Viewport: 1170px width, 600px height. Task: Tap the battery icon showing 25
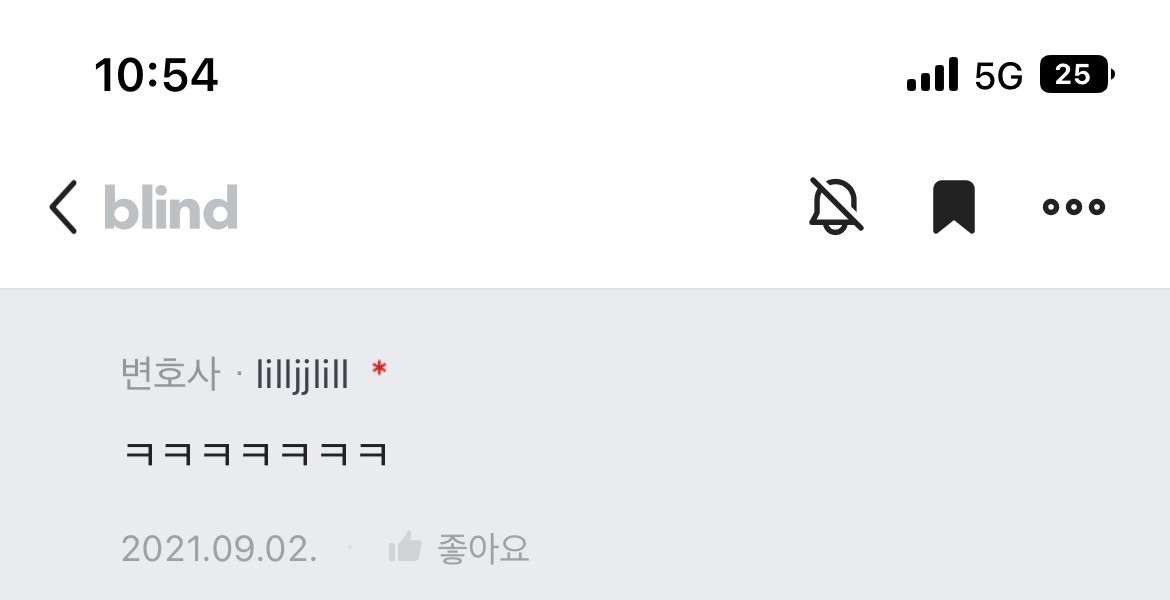1077,74
